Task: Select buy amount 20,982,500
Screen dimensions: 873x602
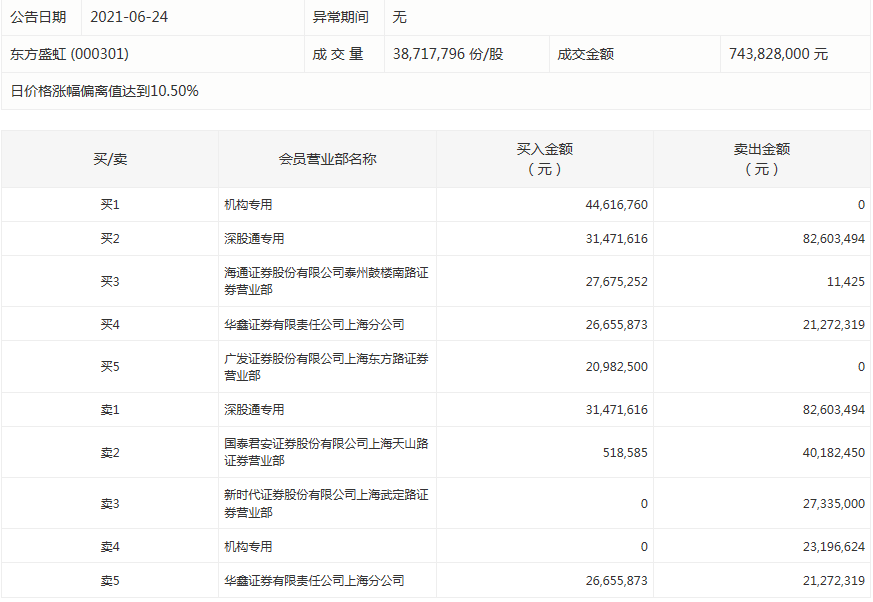Action: click(616, 367)
